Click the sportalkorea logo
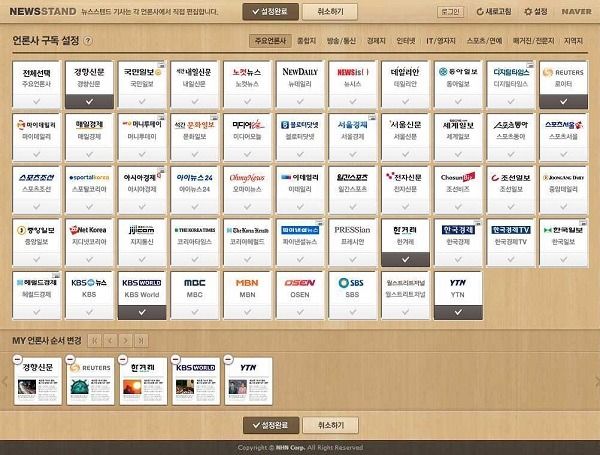Image resolution: width=600 pixels, height=455 pixels. [89, 178]
